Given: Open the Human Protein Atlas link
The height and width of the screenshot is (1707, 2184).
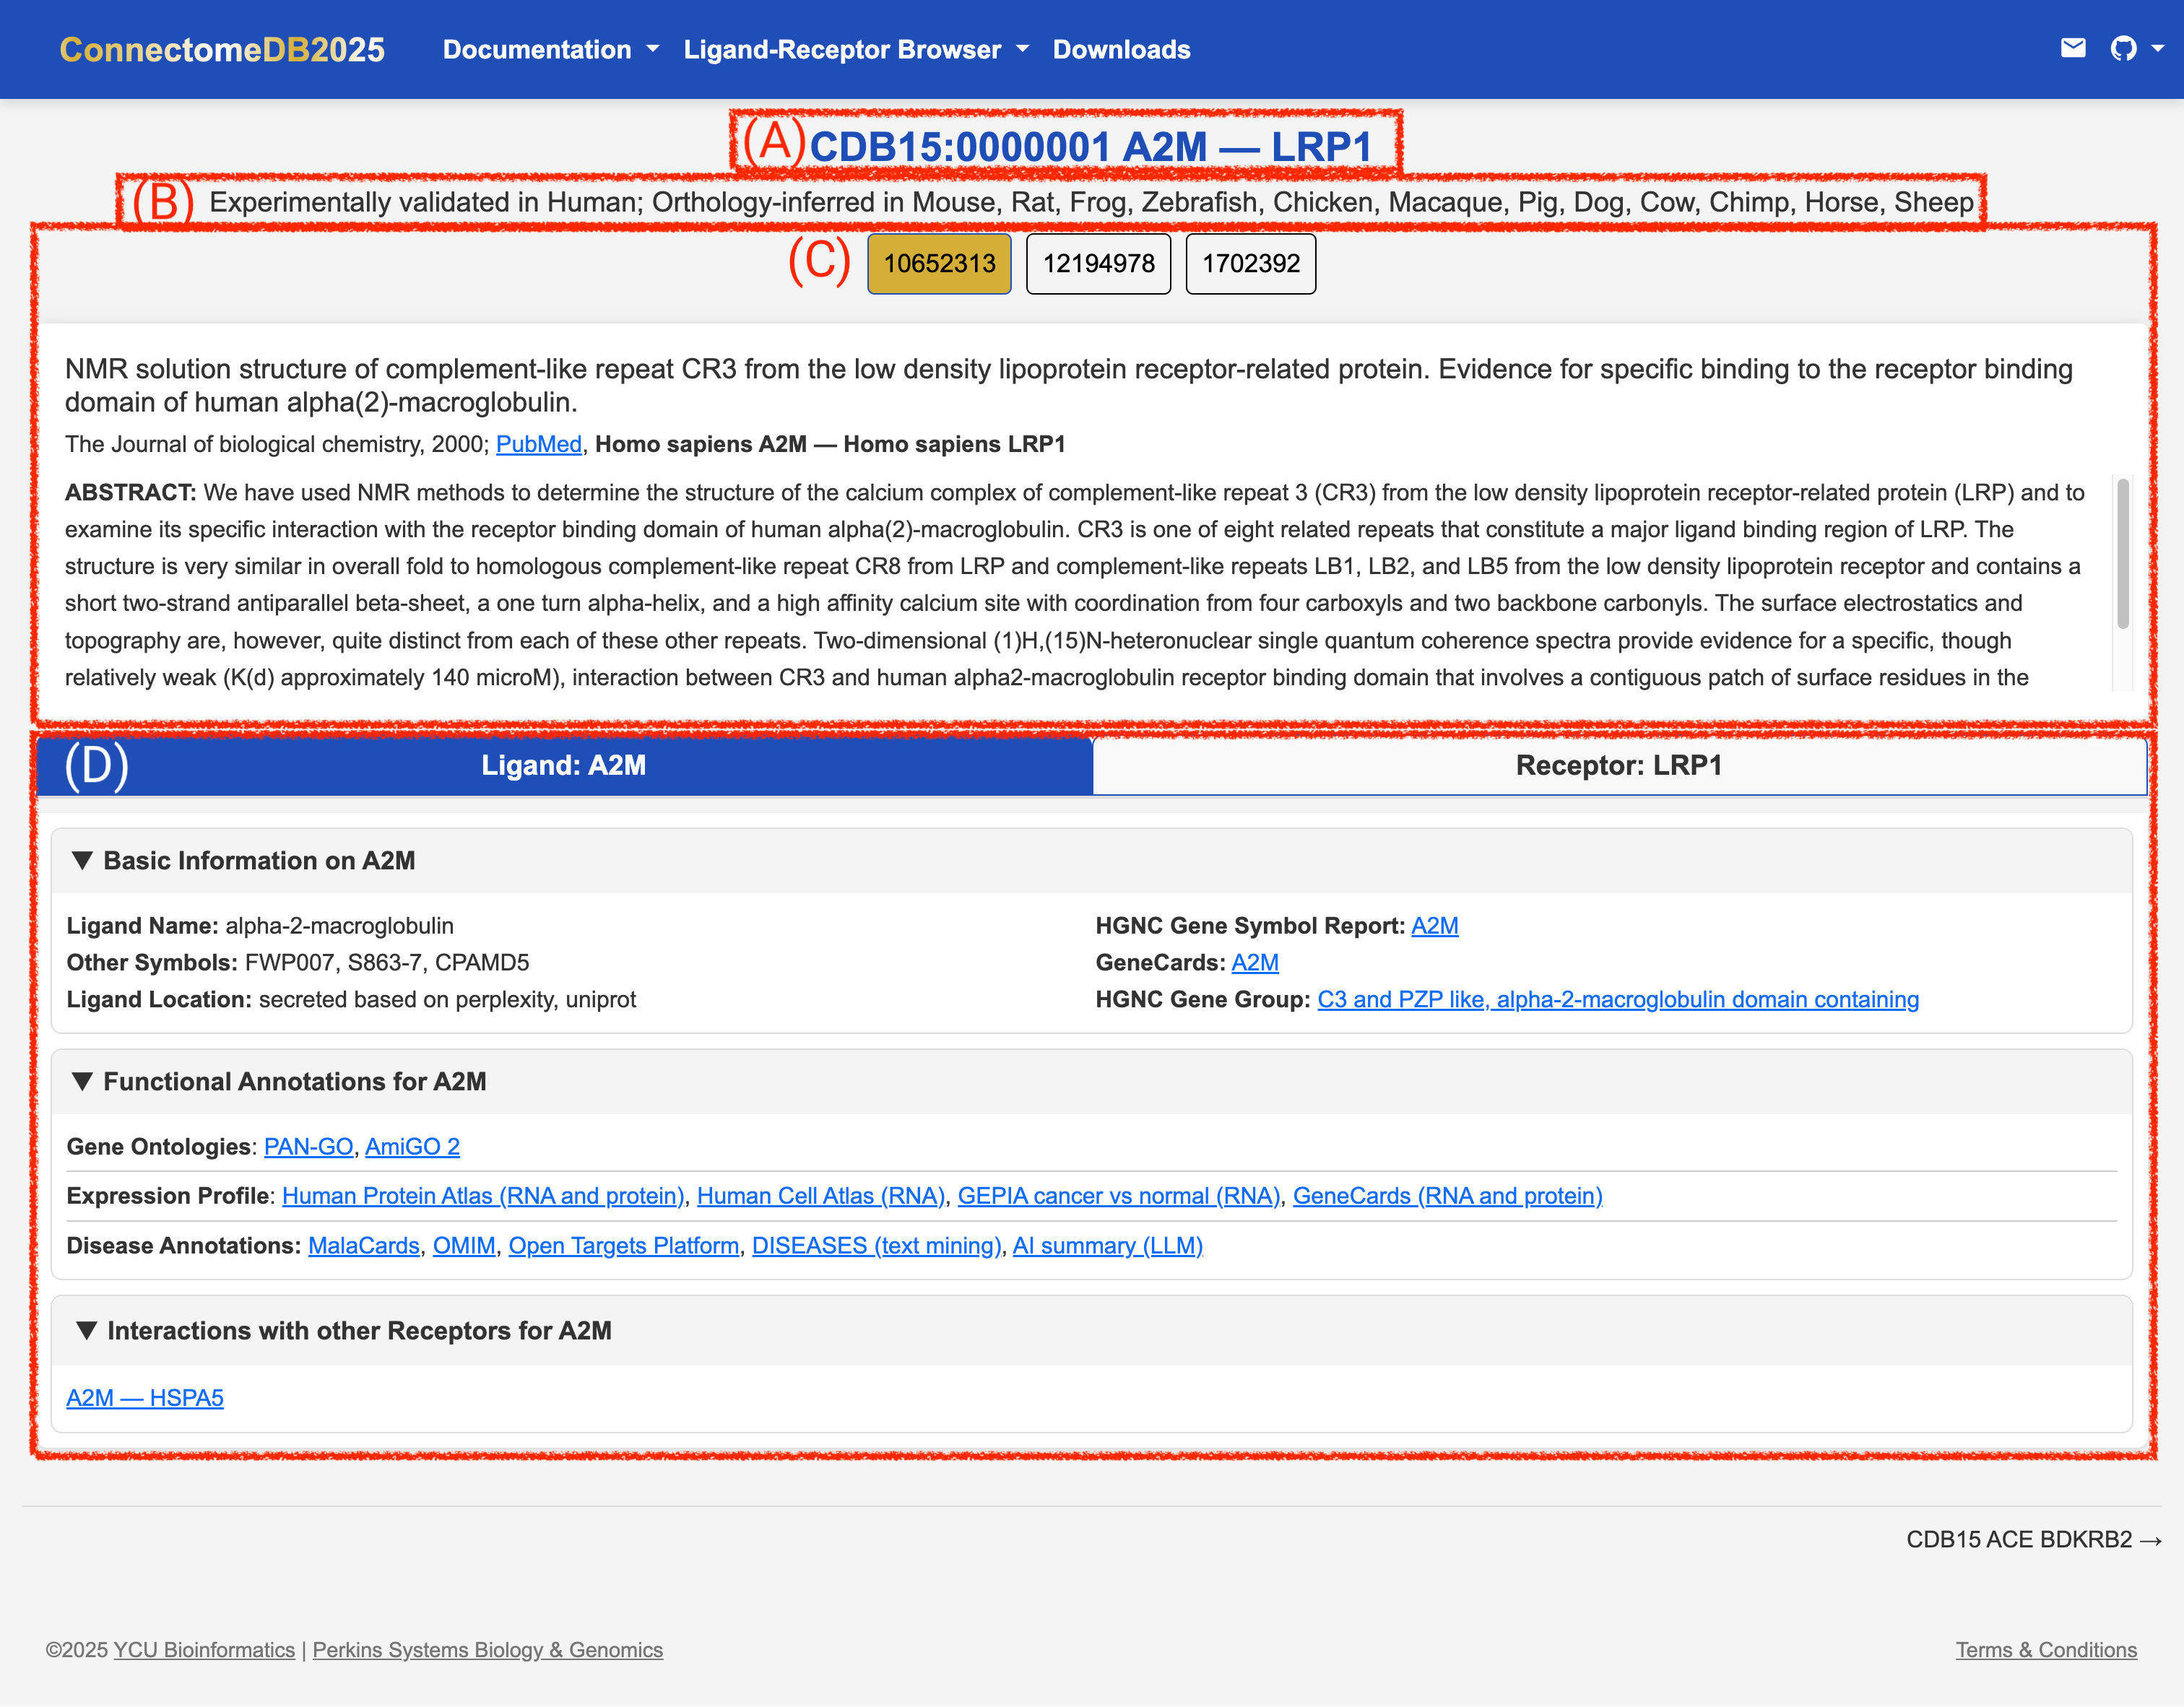Looking at the screenshot, I should point(483,1196).
